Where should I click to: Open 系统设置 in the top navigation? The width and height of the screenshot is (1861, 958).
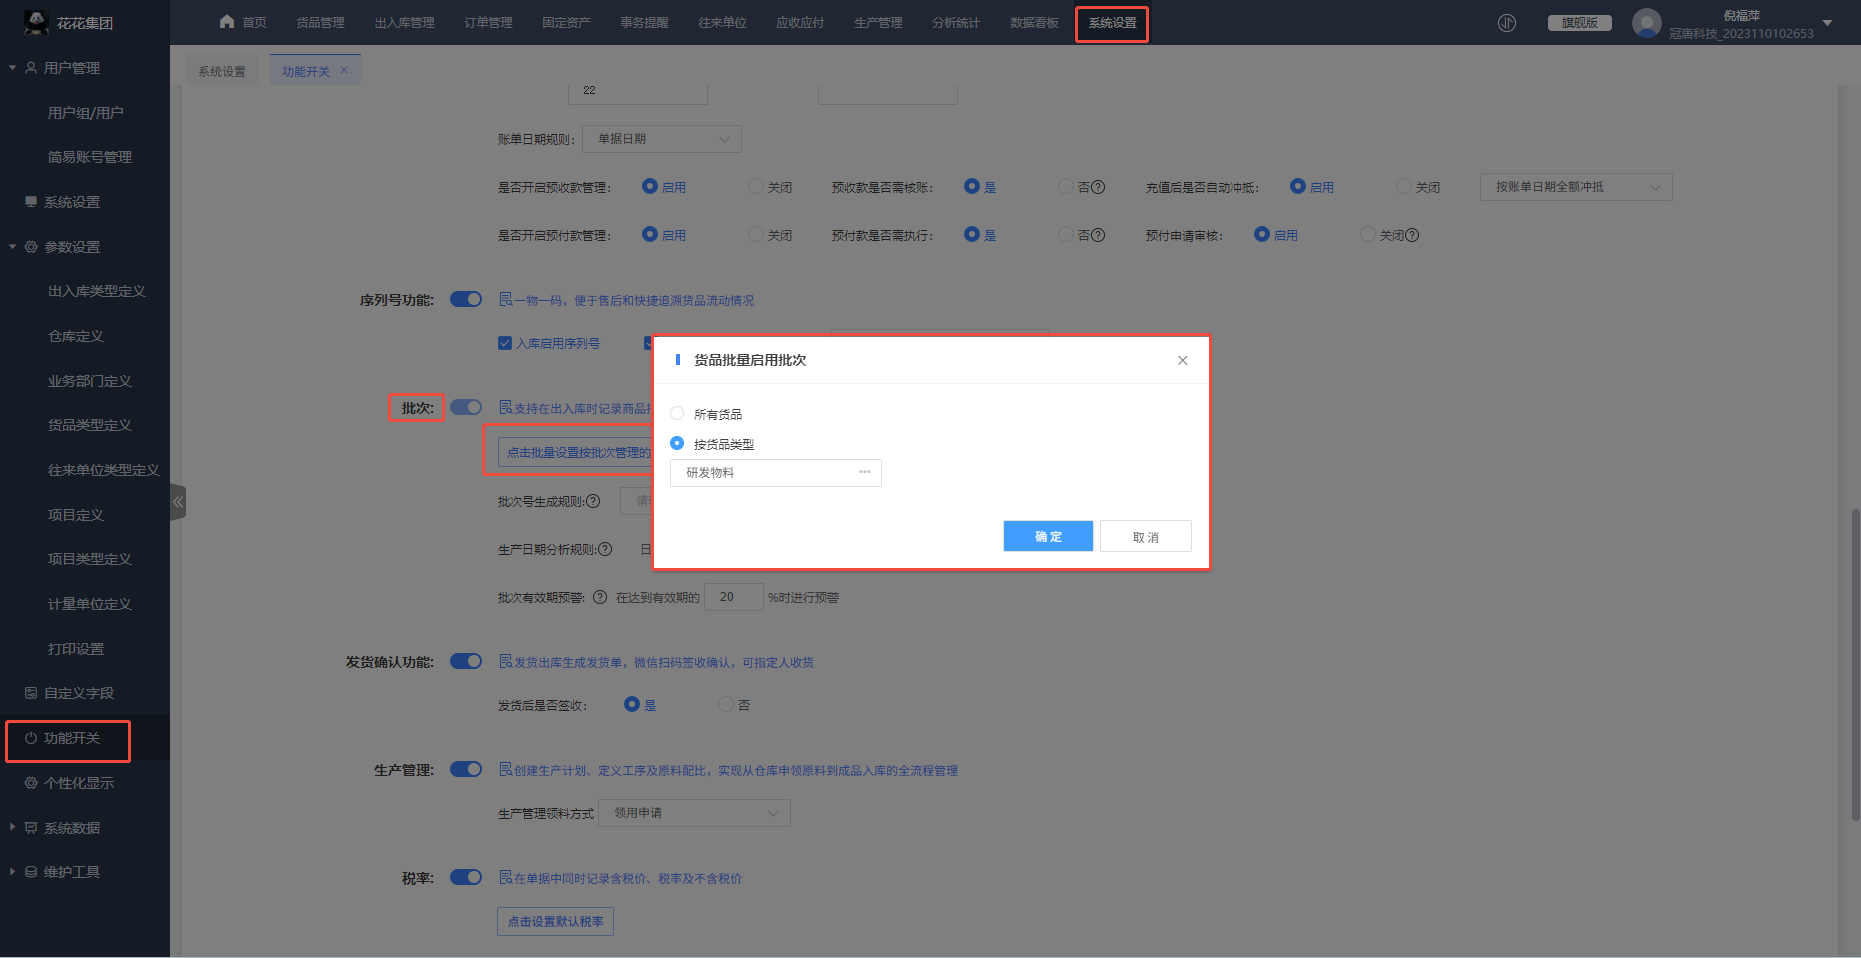(1112, 23)
